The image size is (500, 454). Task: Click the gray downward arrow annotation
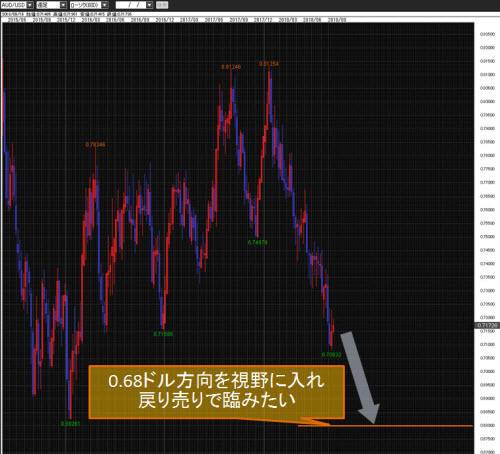point(360,377)
